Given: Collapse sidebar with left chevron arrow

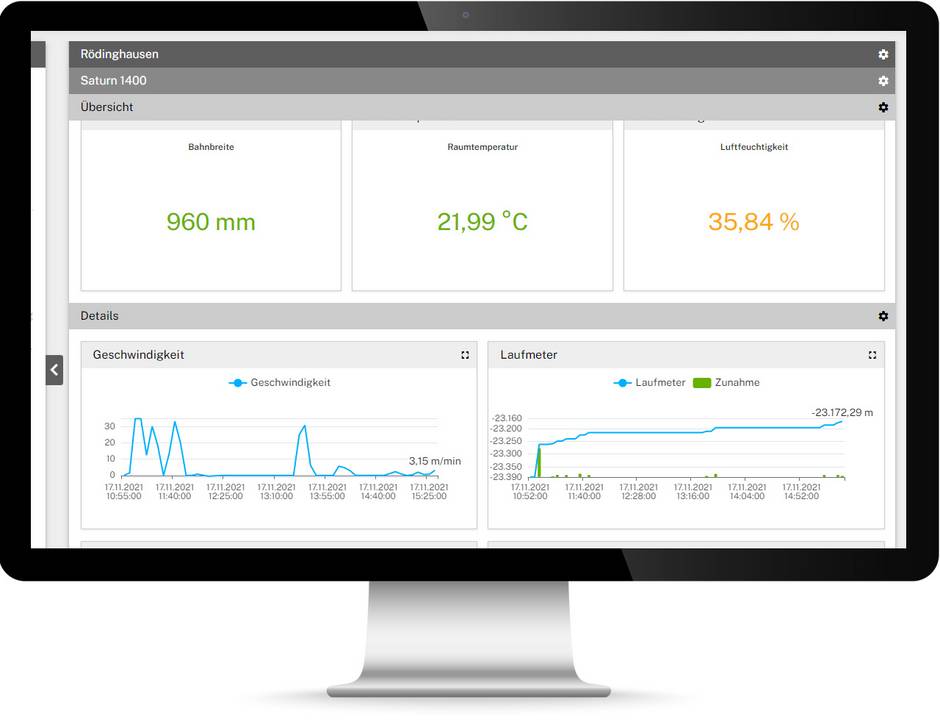Looking at the screenshot, I should click(x=54, y=370).
